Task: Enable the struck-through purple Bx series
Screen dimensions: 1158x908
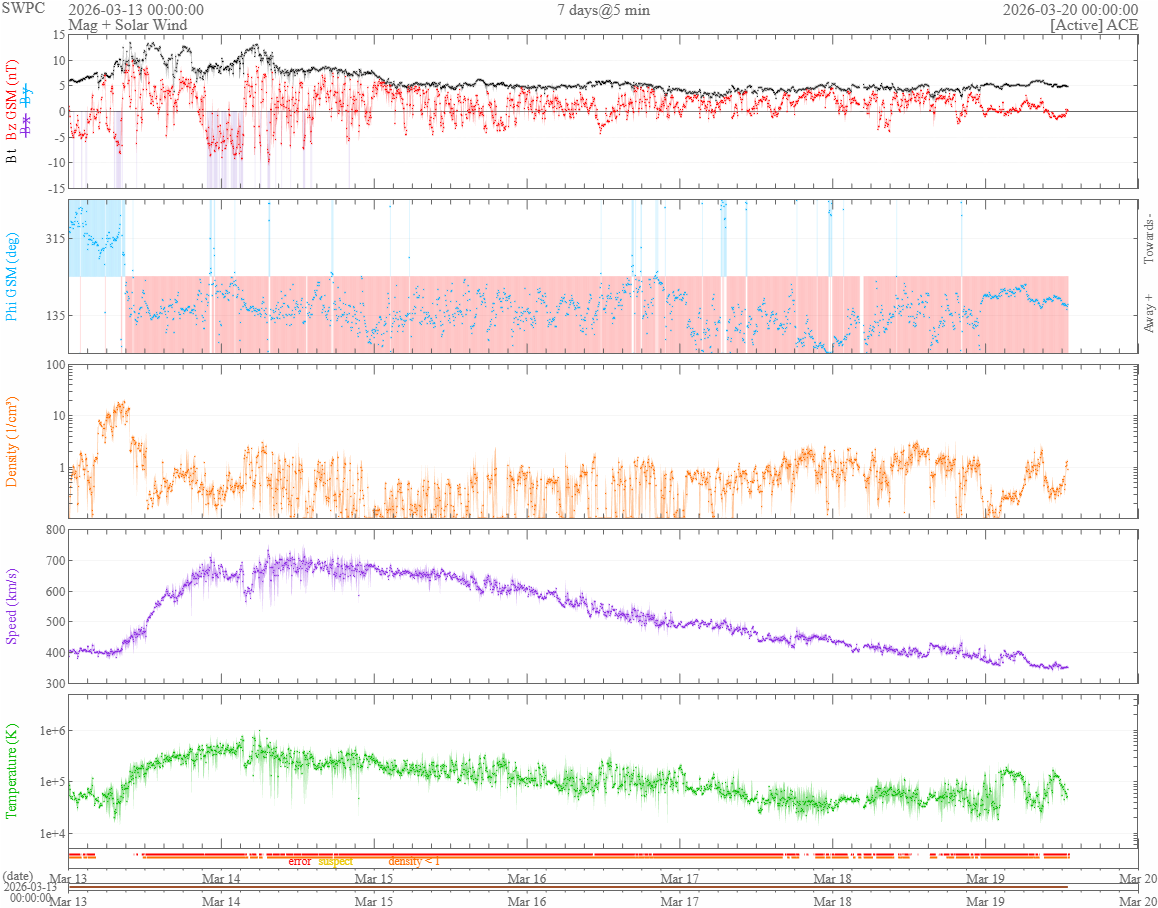Action: [27, 125]
